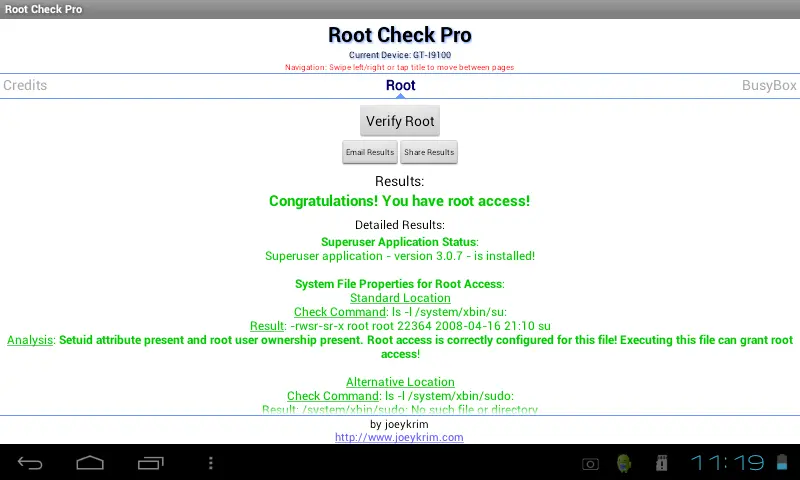Select the Root page tab

click(x=401, y=85)
